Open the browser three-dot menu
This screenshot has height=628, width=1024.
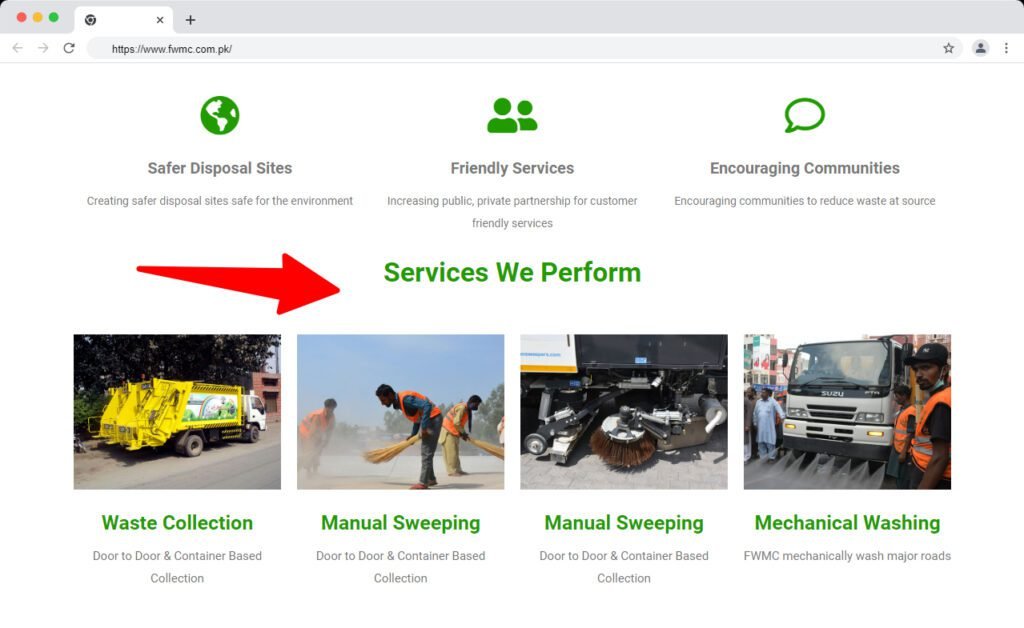tap(1006, 48)
